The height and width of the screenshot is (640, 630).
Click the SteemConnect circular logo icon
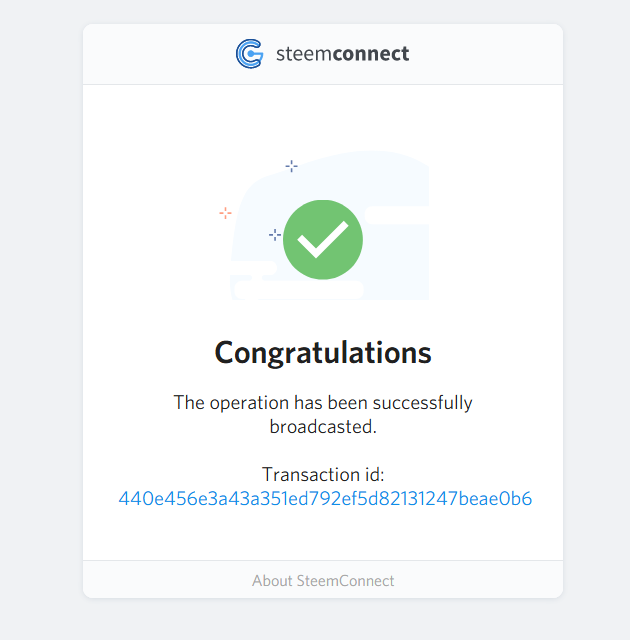249,53
